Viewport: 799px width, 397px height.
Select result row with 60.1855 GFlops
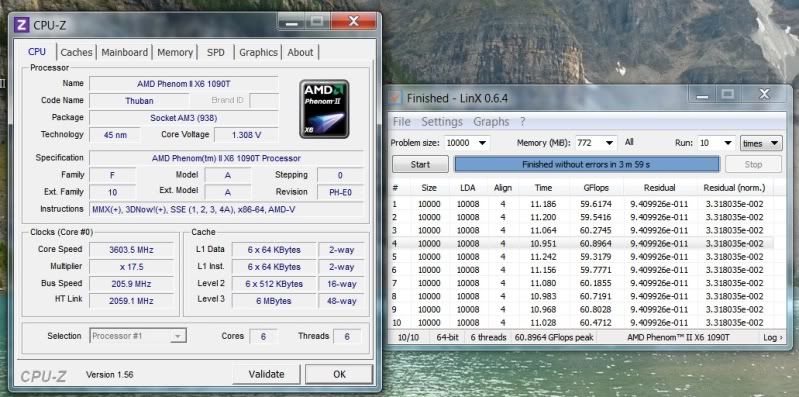tap(581, 283)
